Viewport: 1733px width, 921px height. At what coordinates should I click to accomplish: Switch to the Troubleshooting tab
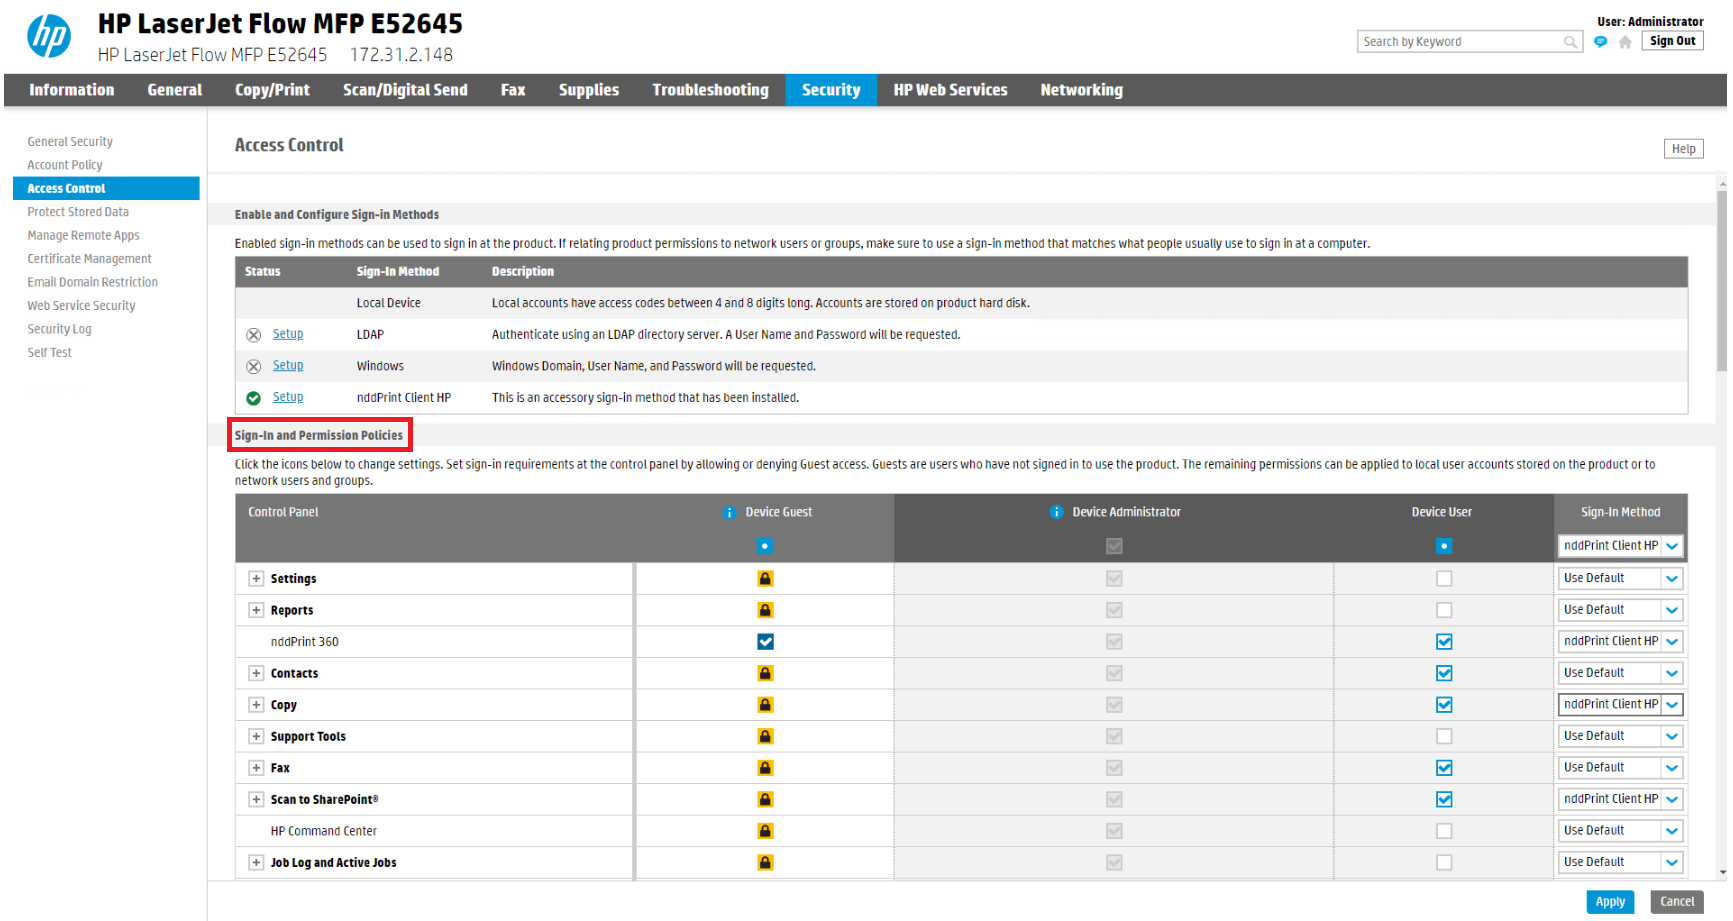tap(710, 90)
